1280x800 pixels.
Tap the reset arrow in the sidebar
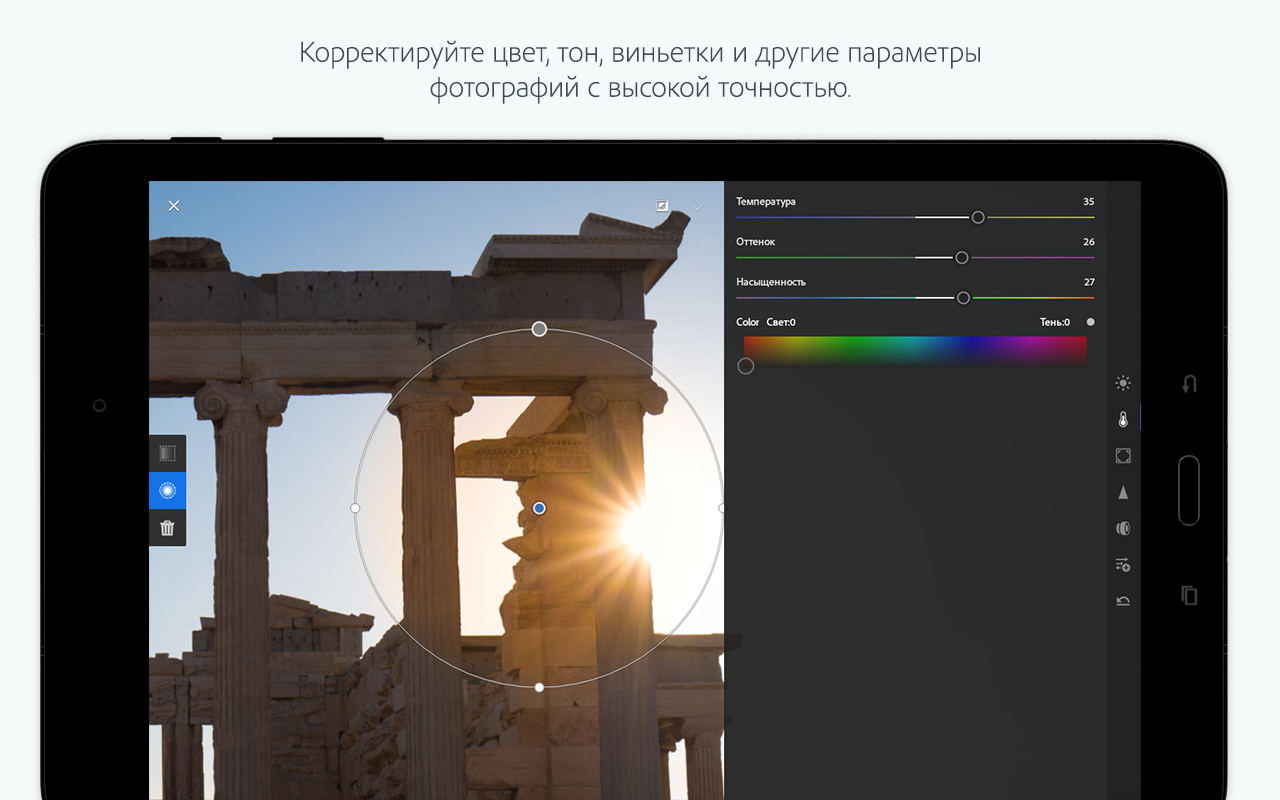tap(1123, 601)
